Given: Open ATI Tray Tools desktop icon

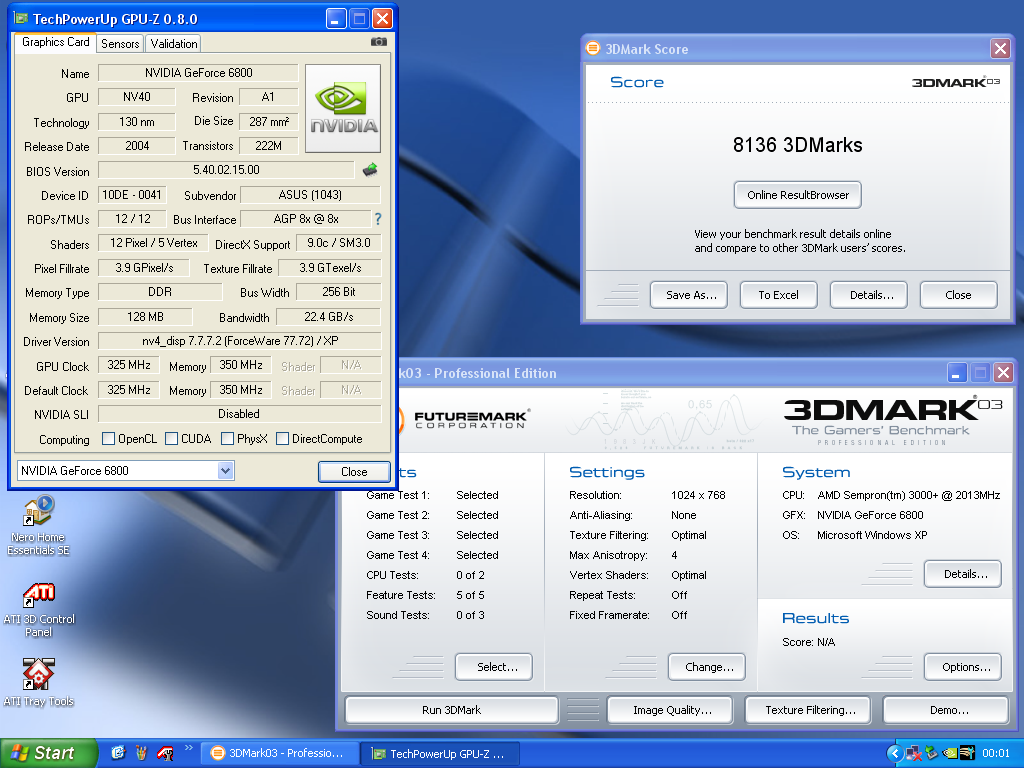Looking at the screenshot, I should [x=39, y=683].
